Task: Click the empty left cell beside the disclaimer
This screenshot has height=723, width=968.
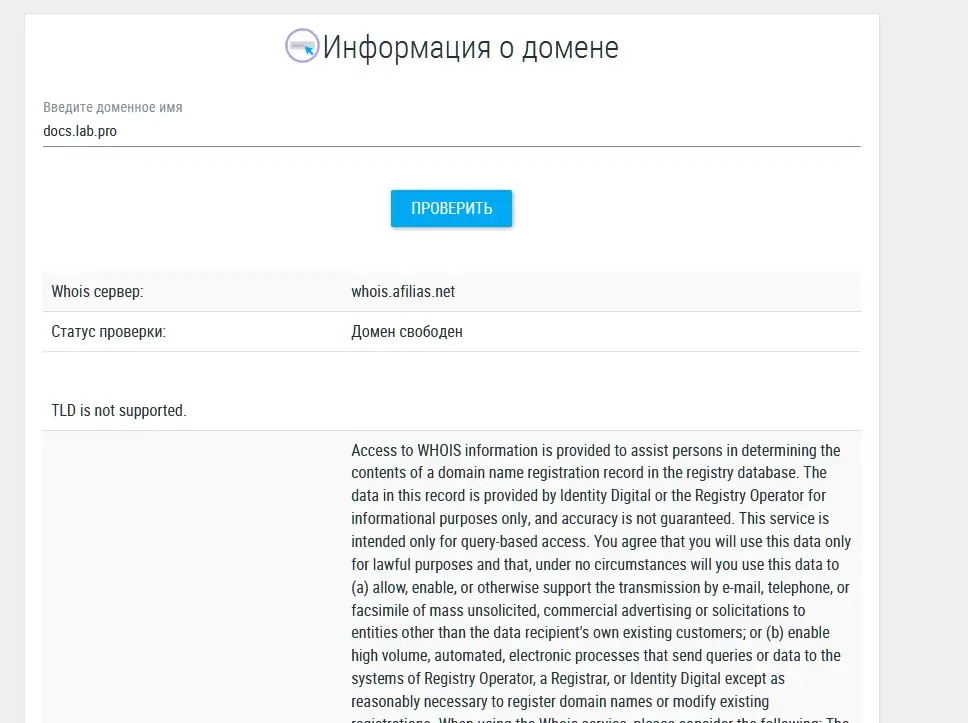Action: [193, 577]
